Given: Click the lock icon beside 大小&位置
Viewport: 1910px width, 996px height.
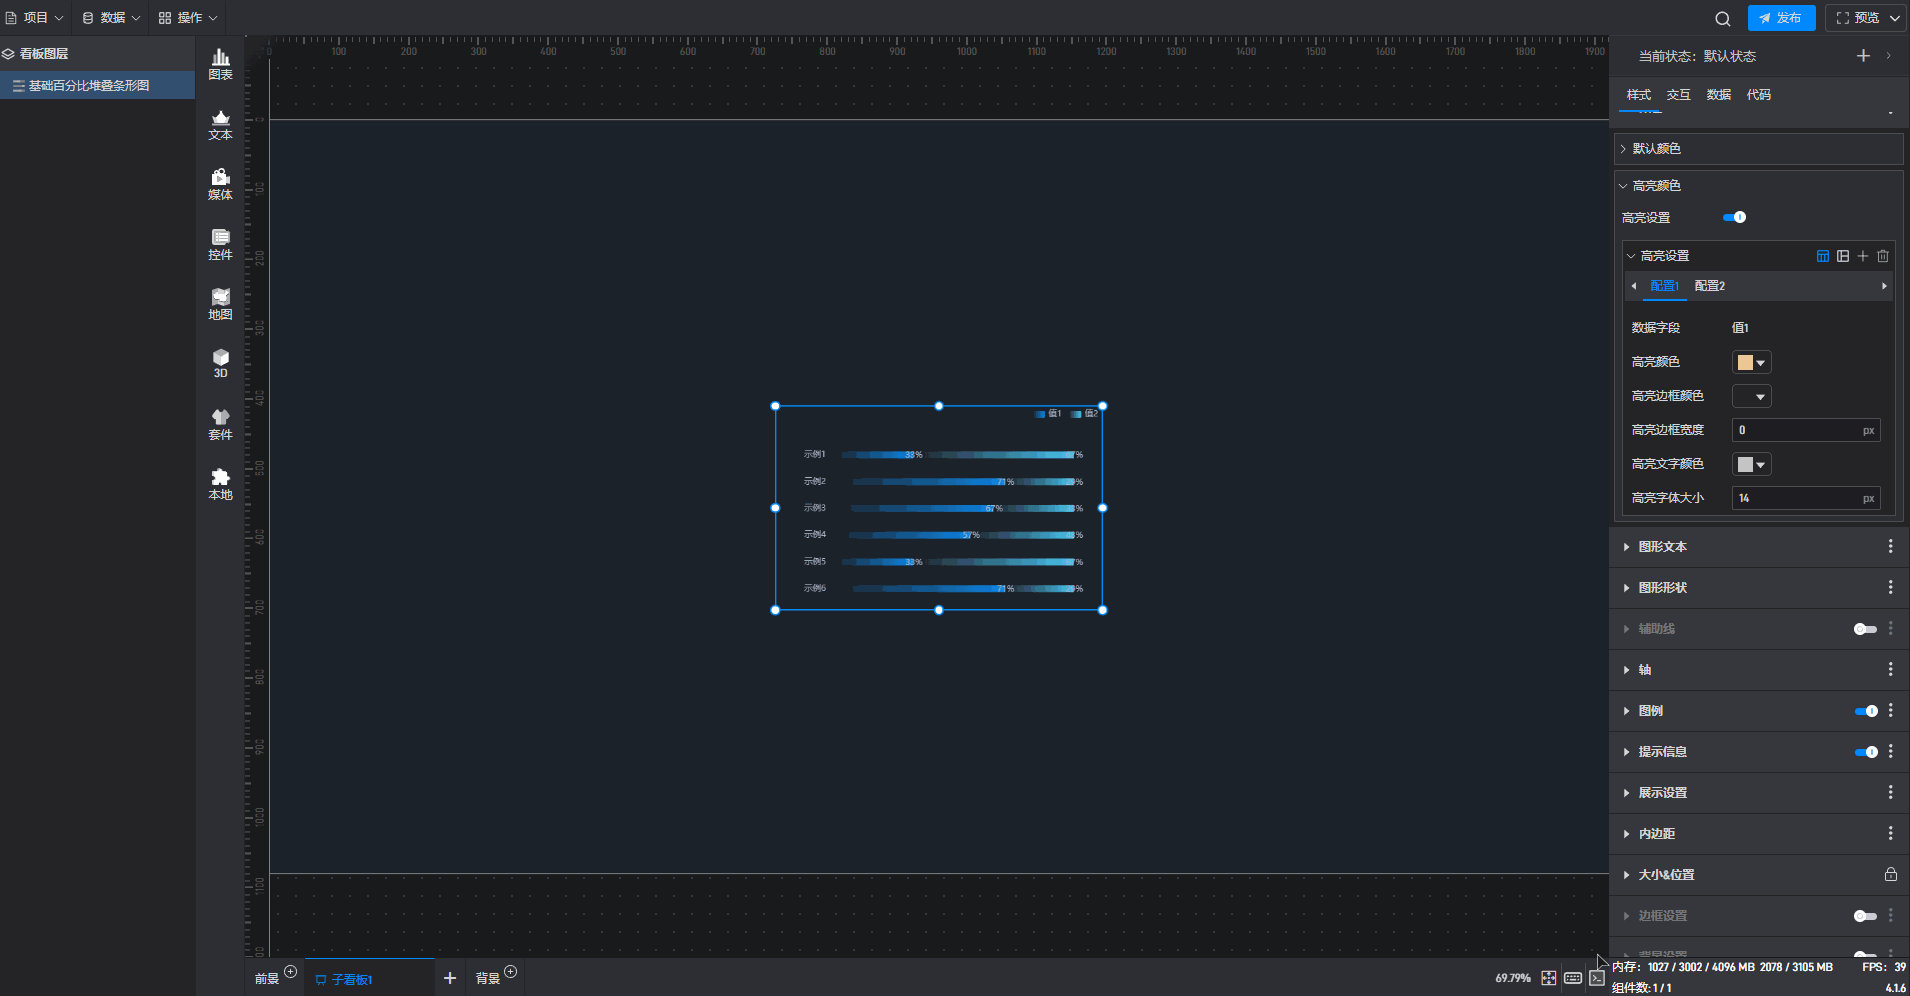Looking at the screenshot, I should click(x=1890, y=875).
